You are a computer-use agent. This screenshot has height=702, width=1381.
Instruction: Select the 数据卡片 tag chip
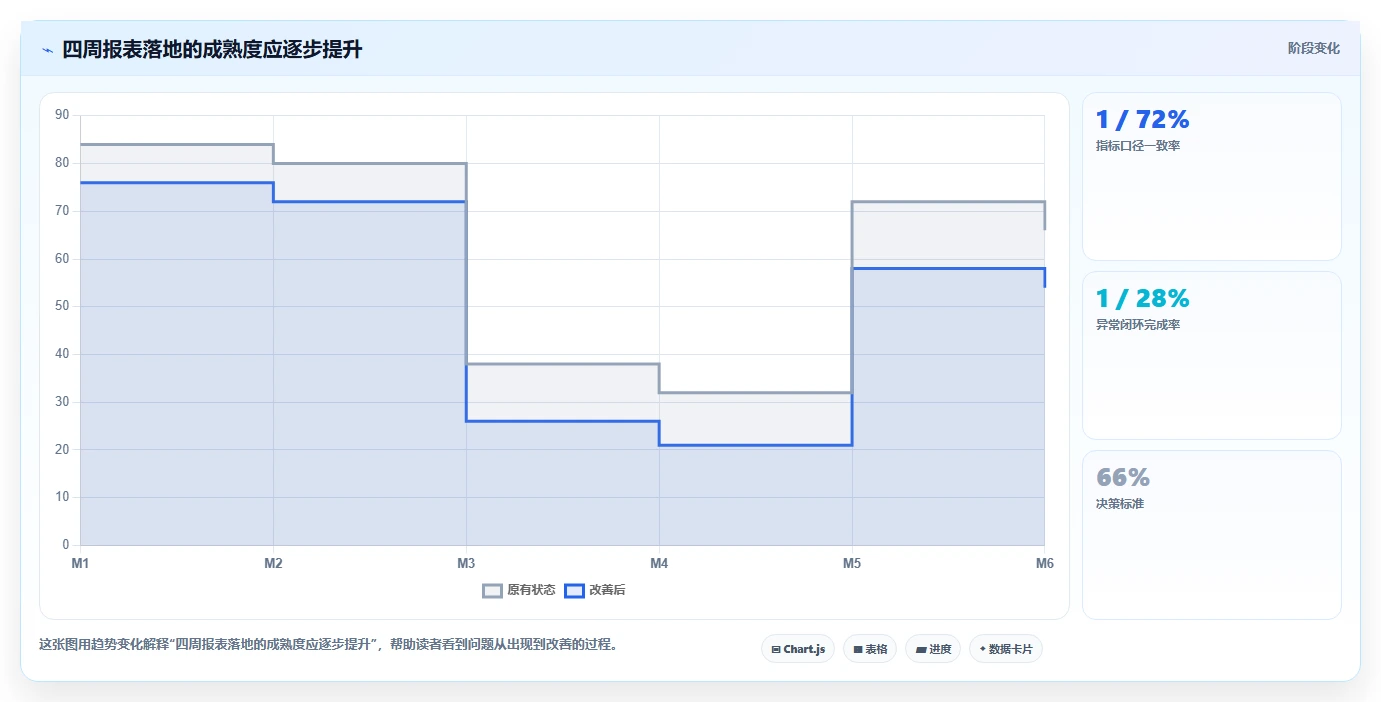(1006, 649)
